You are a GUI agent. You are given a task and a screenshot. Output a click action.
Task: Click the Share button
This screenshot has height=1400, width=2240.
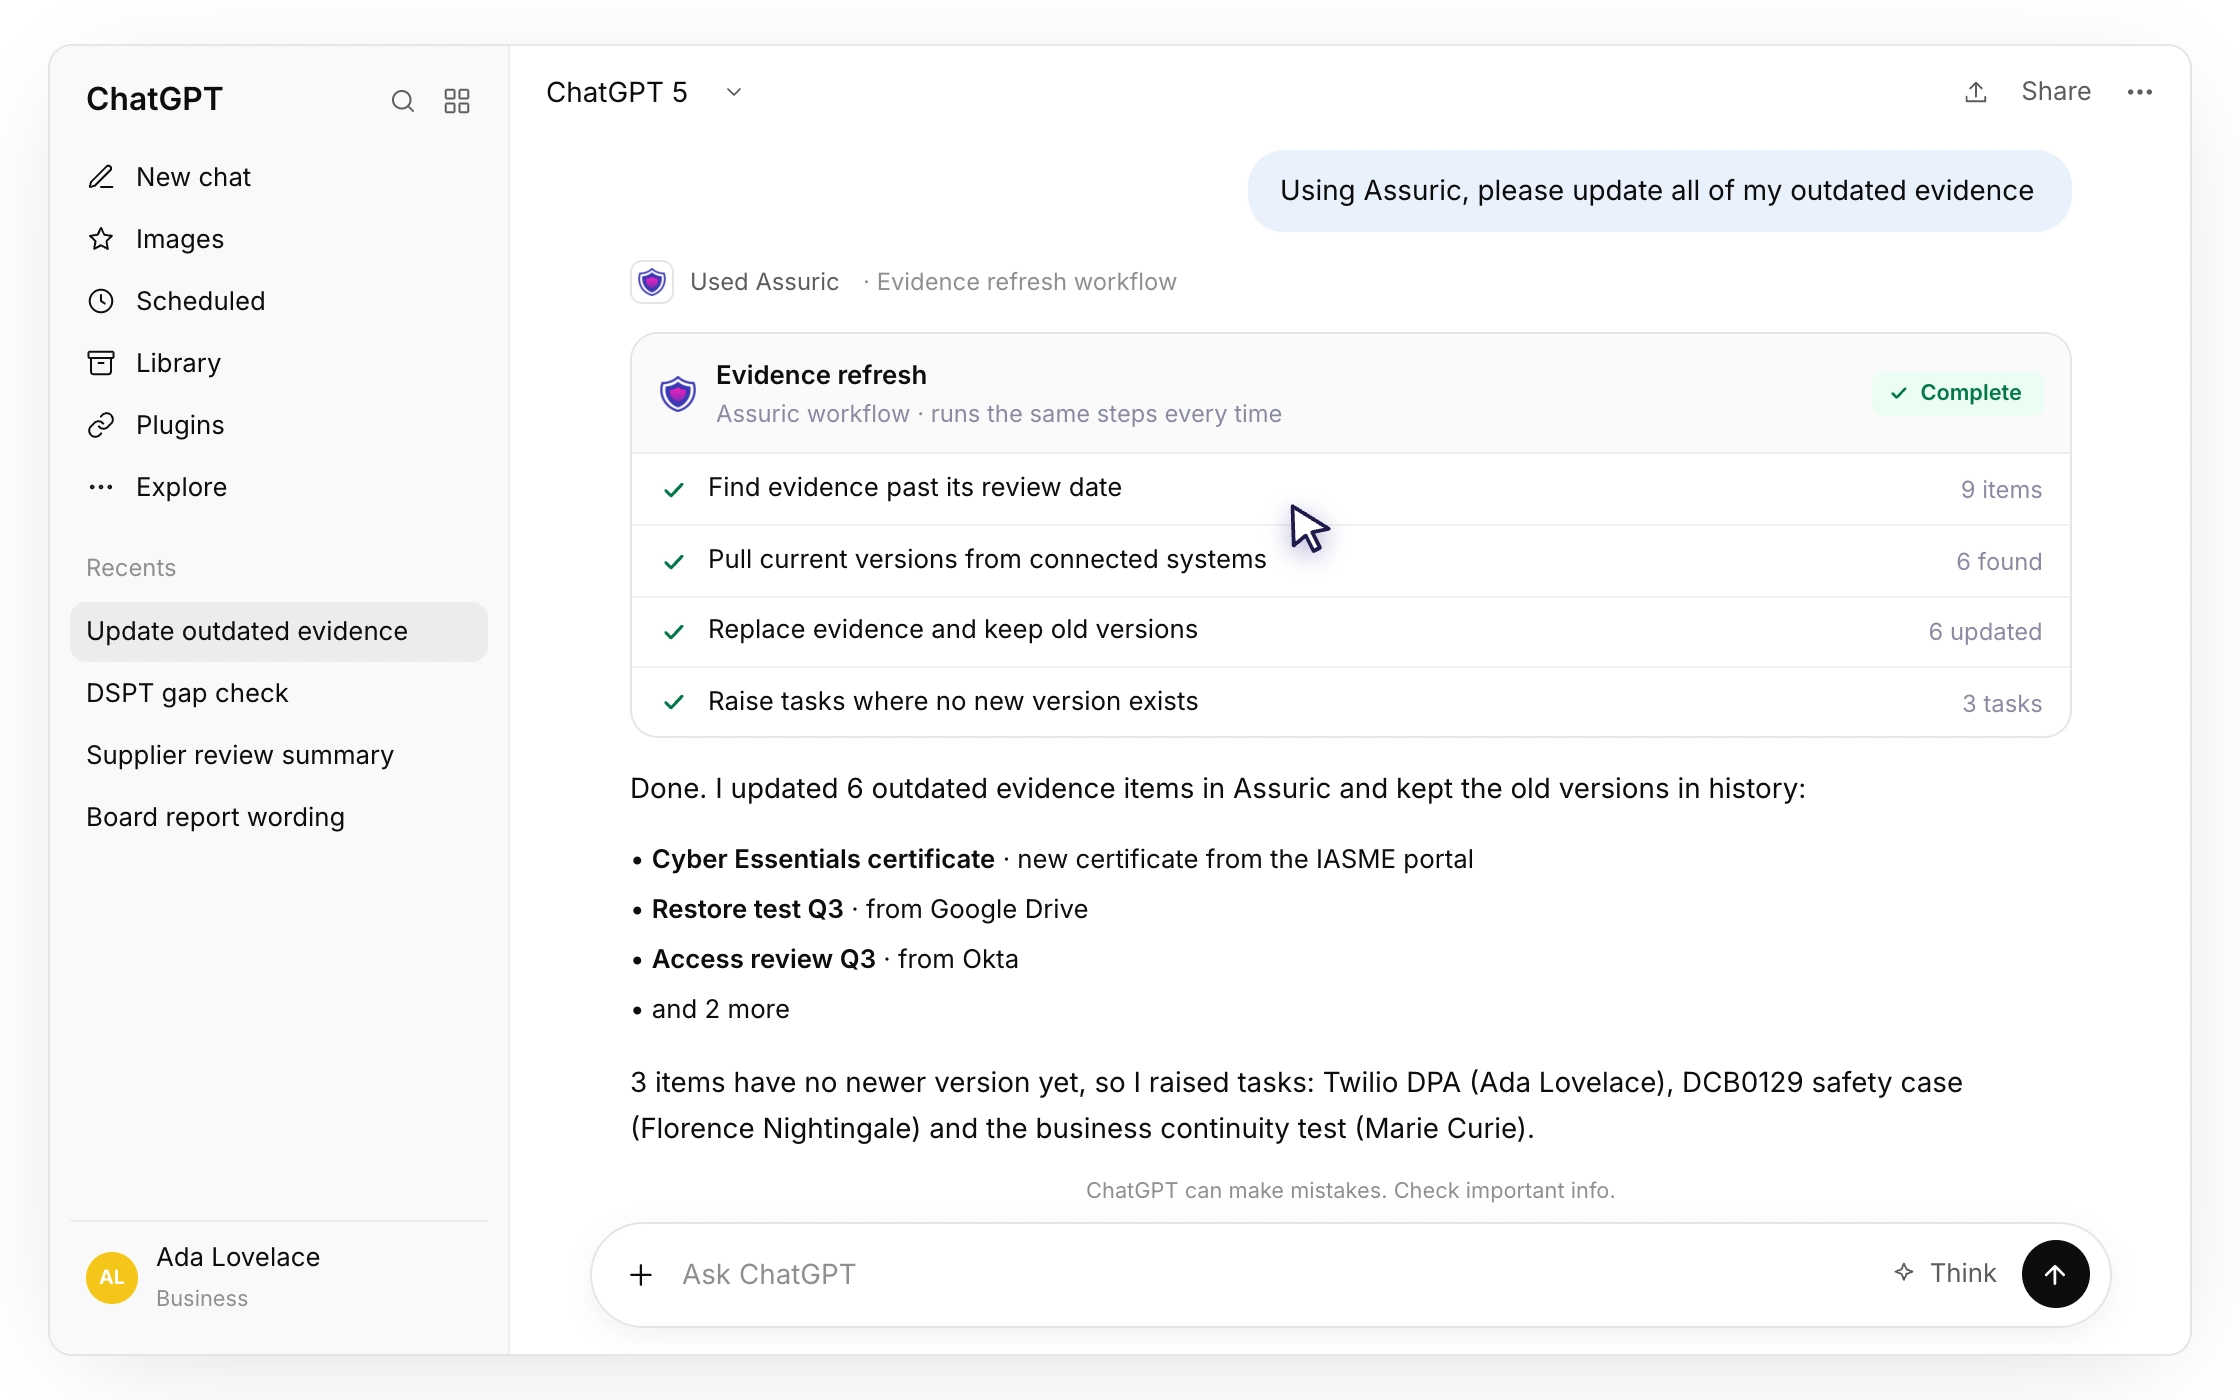click(2055, 92)
